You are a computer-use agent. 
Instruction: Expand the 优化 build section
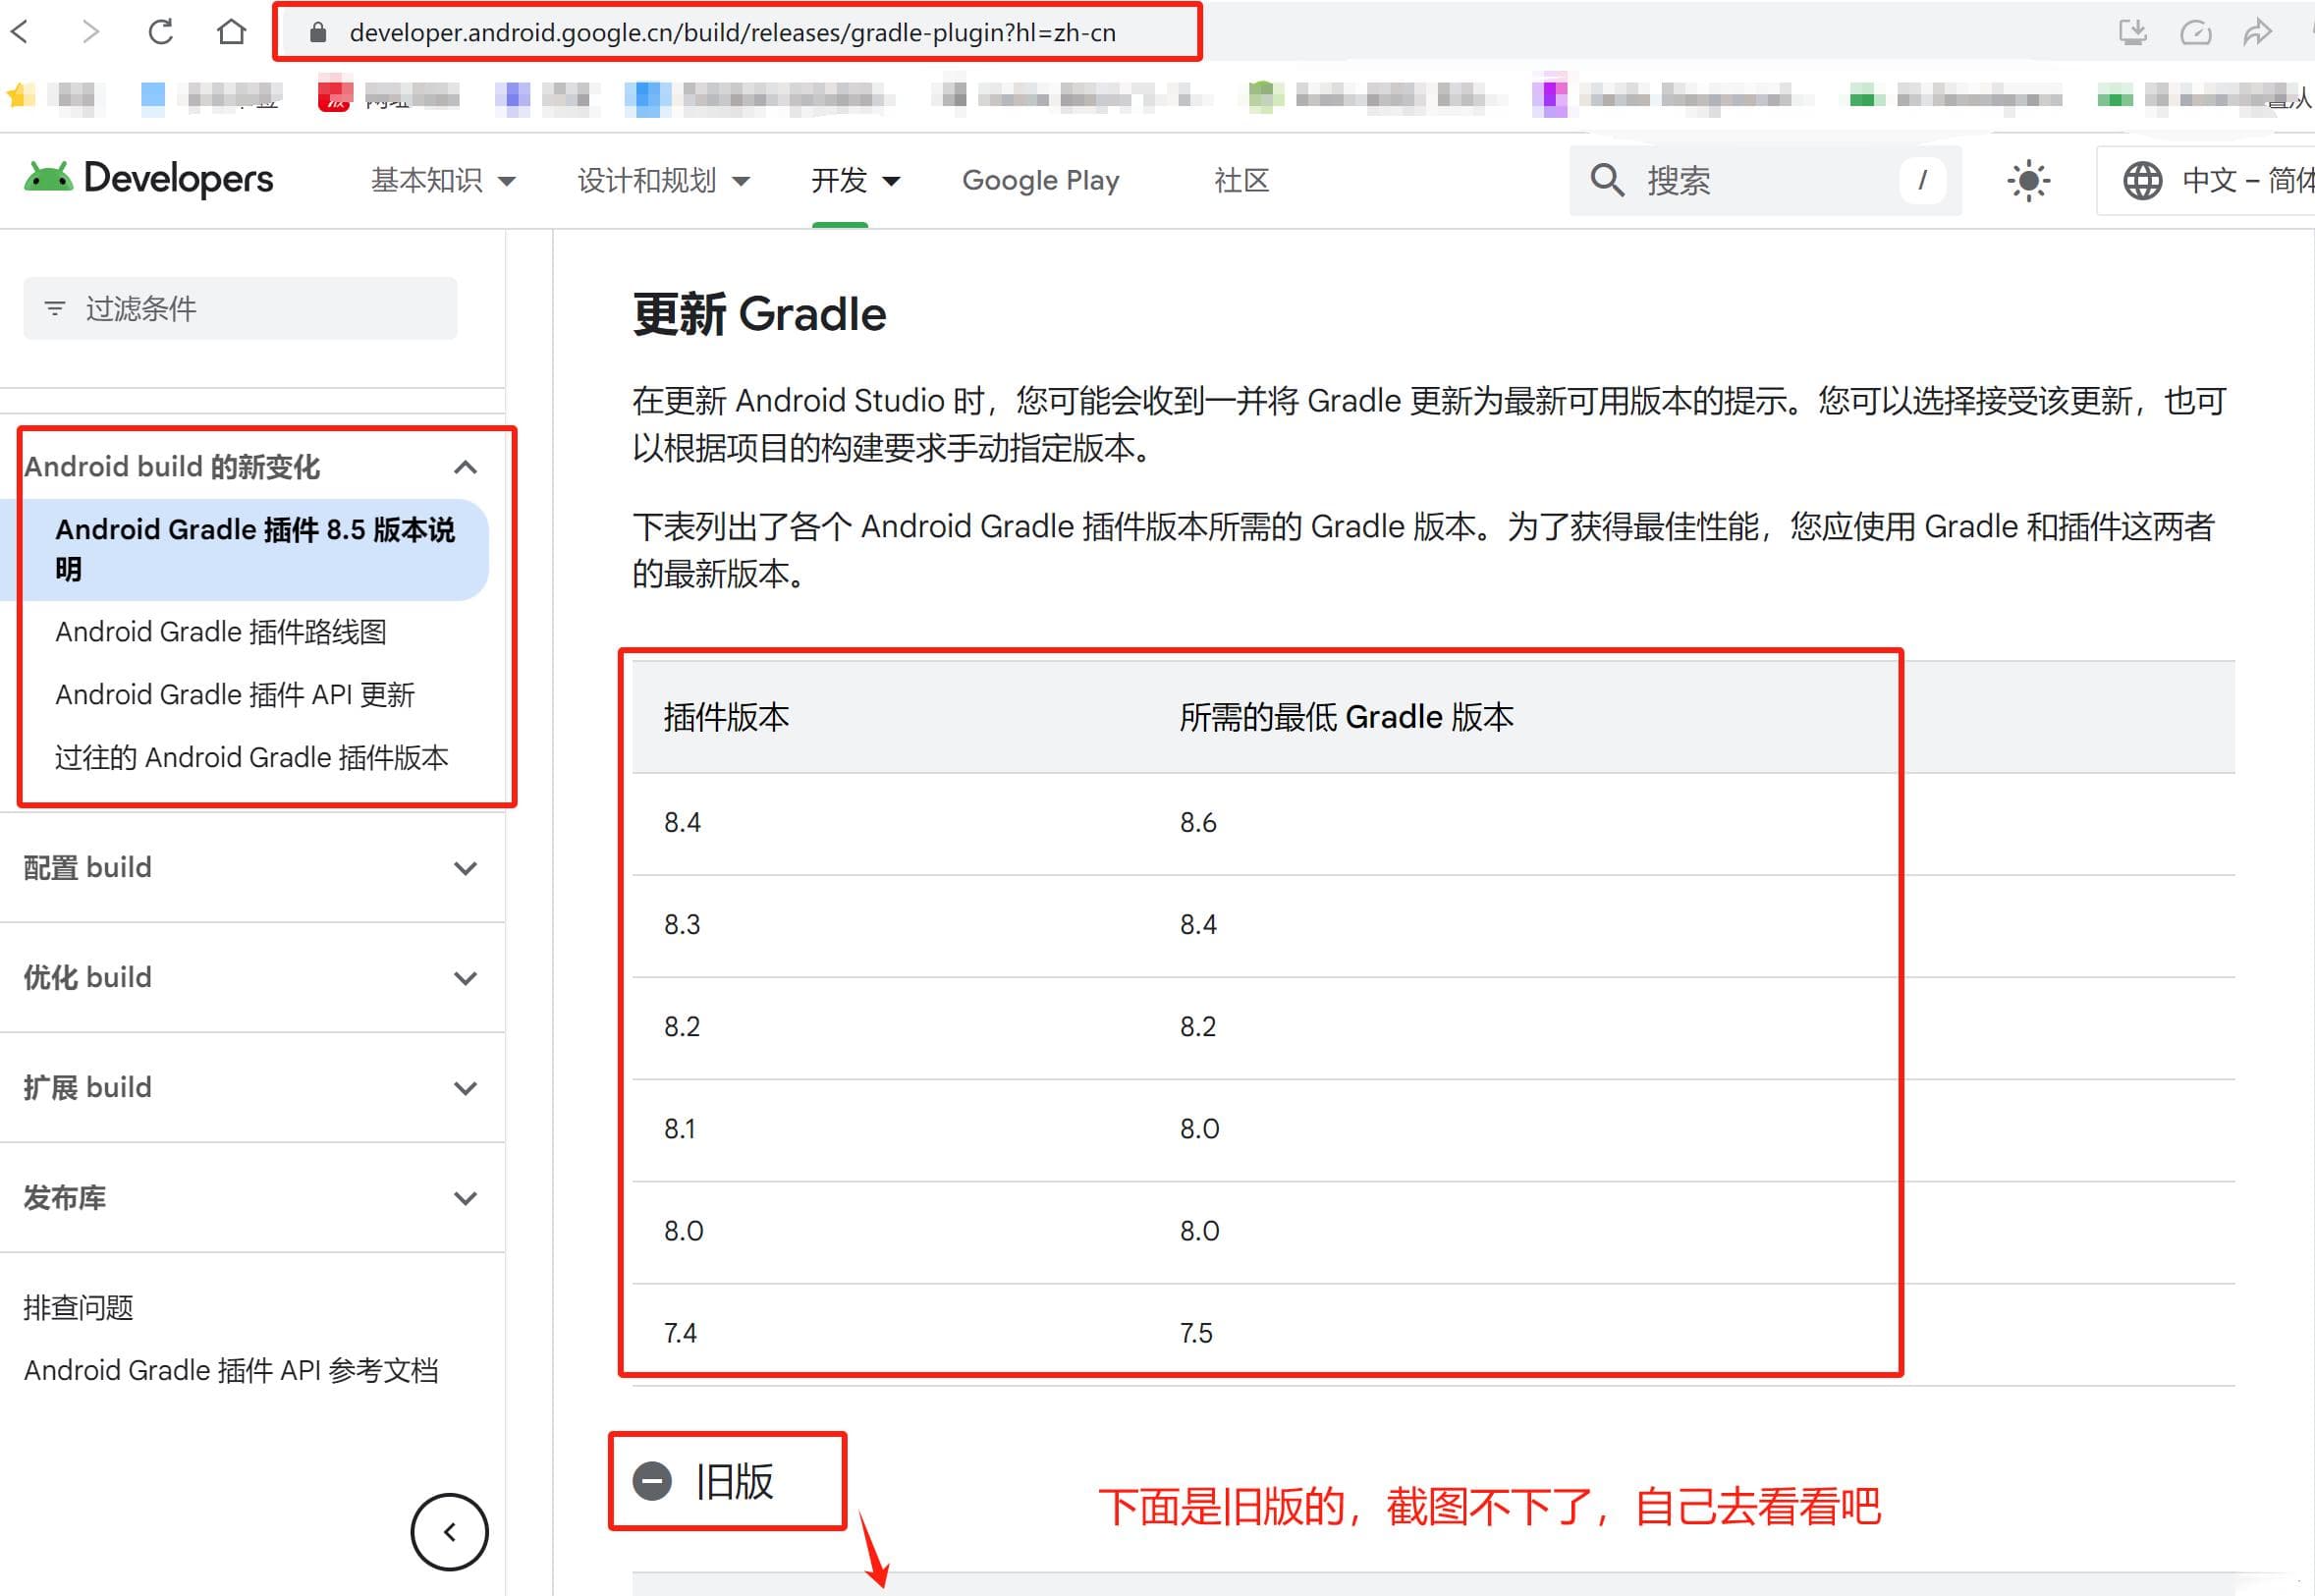click(251, 978)
